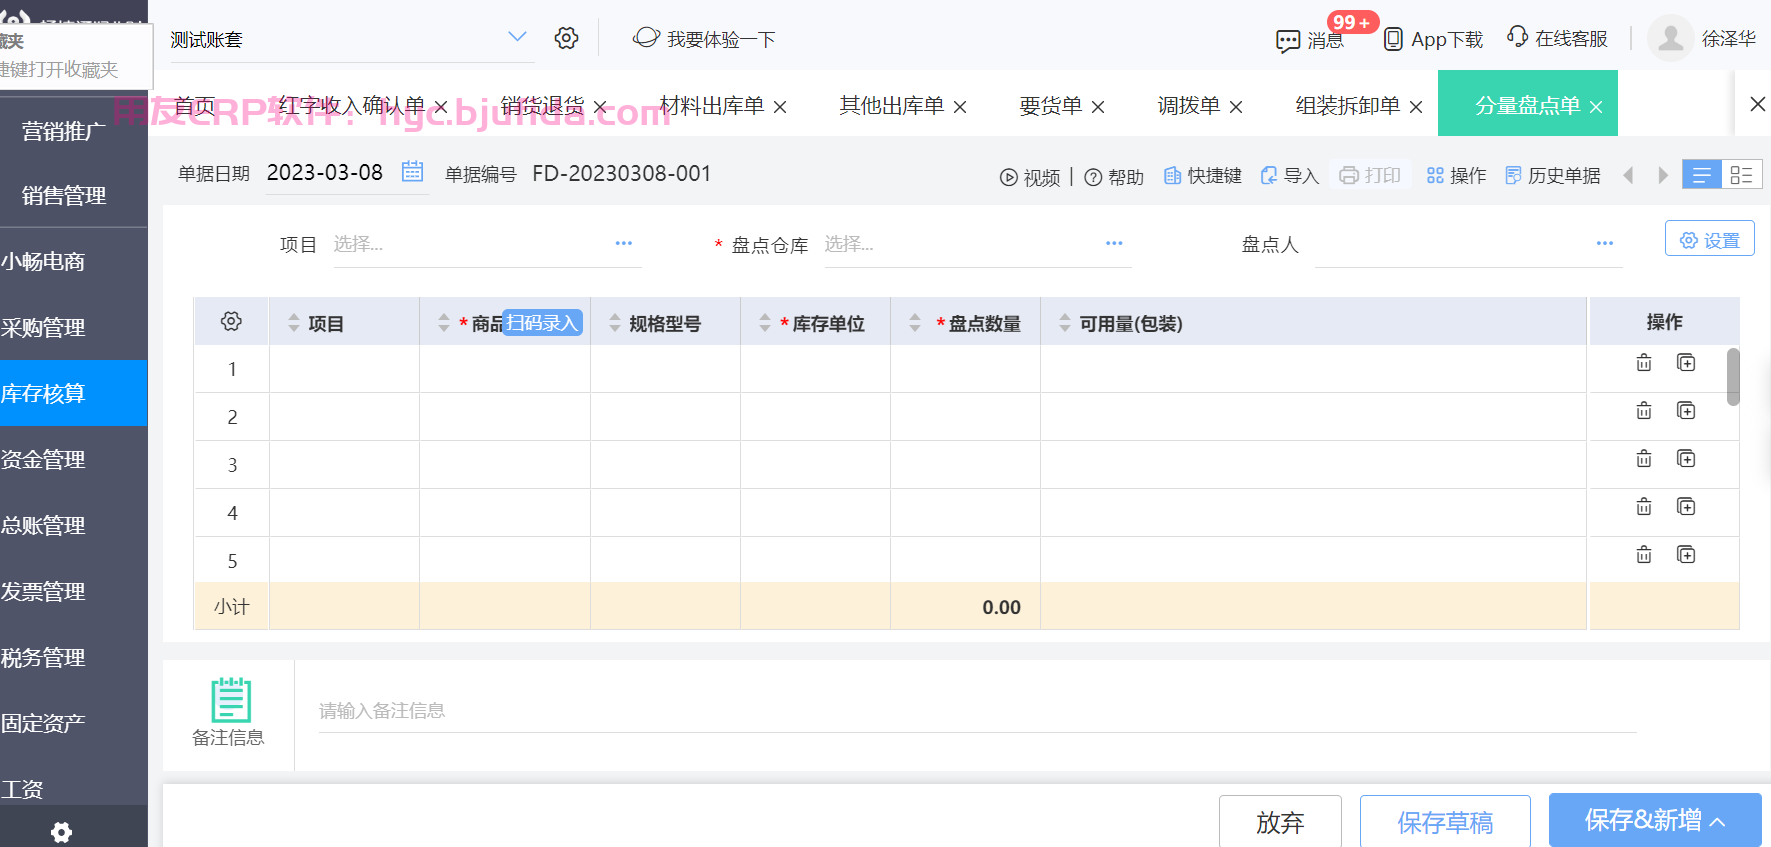The height and width of the screenshot is (847, 1771).
Task: Click the 打印 print button
Action: pyautogui.click(x=1370, y=175)
